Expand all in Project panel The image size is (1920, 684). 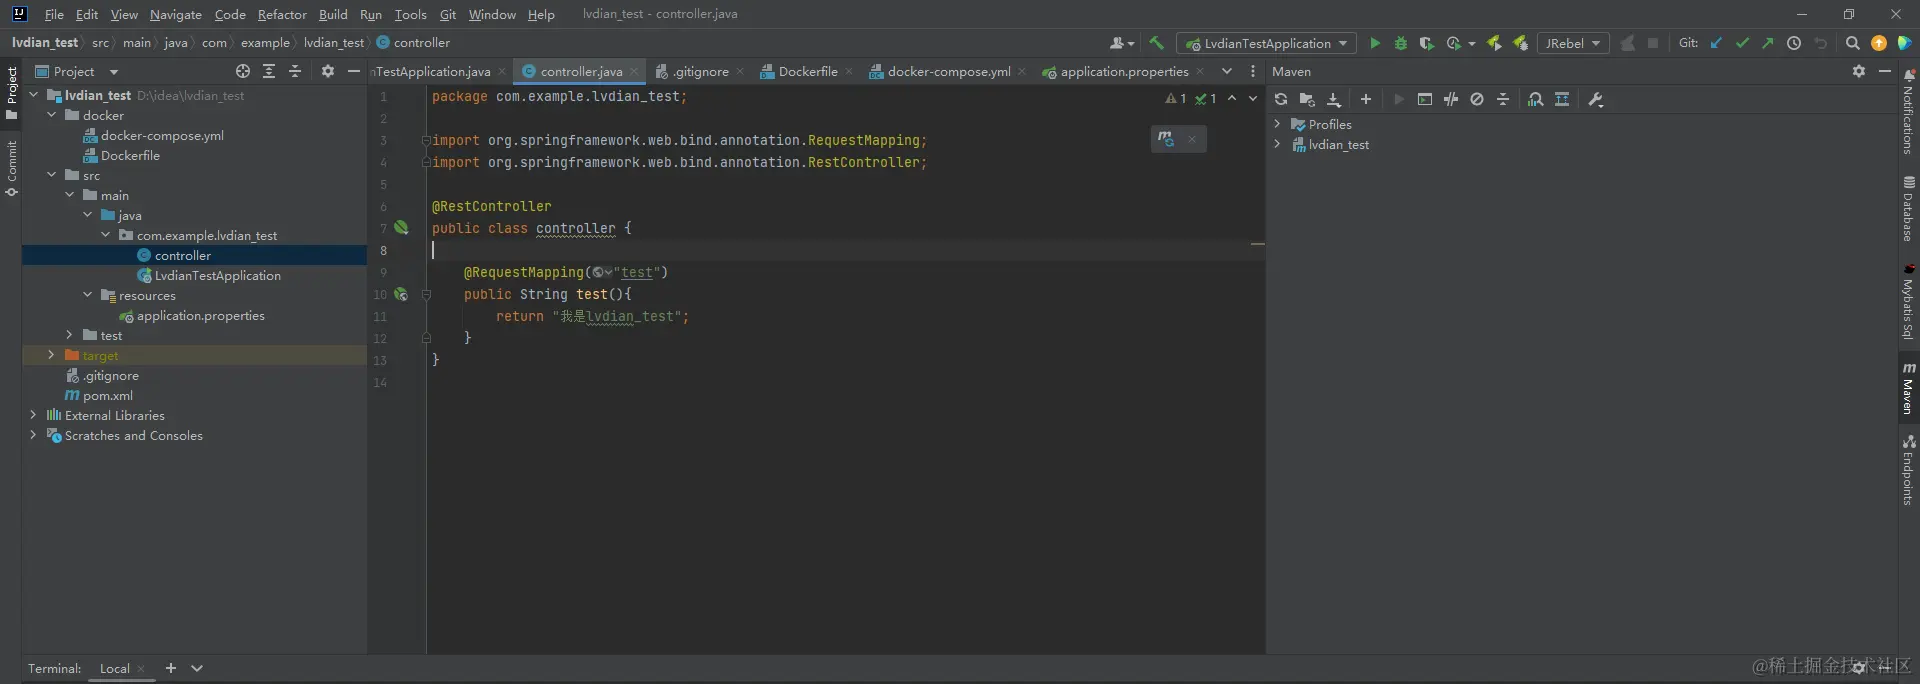click(x=269, y=71)
